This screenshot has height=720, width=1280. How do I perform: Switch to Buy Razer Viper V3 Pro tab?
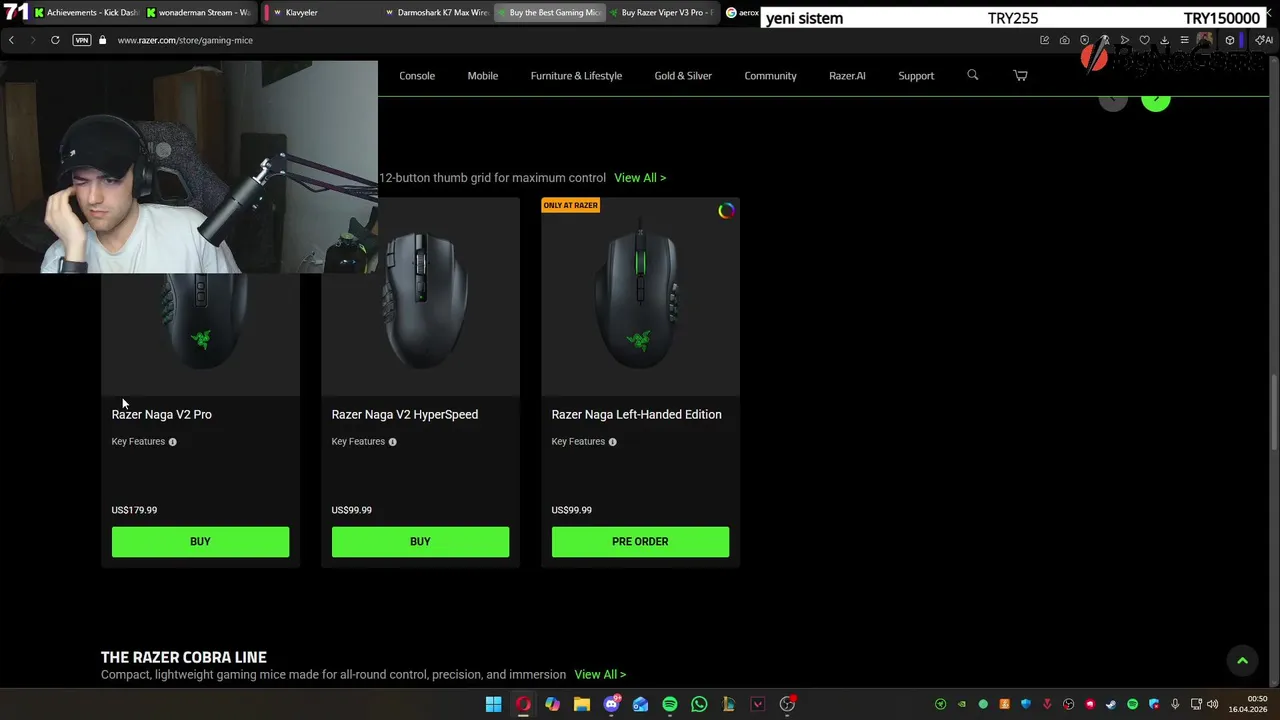pyautogui.click(x=662, y=12)
